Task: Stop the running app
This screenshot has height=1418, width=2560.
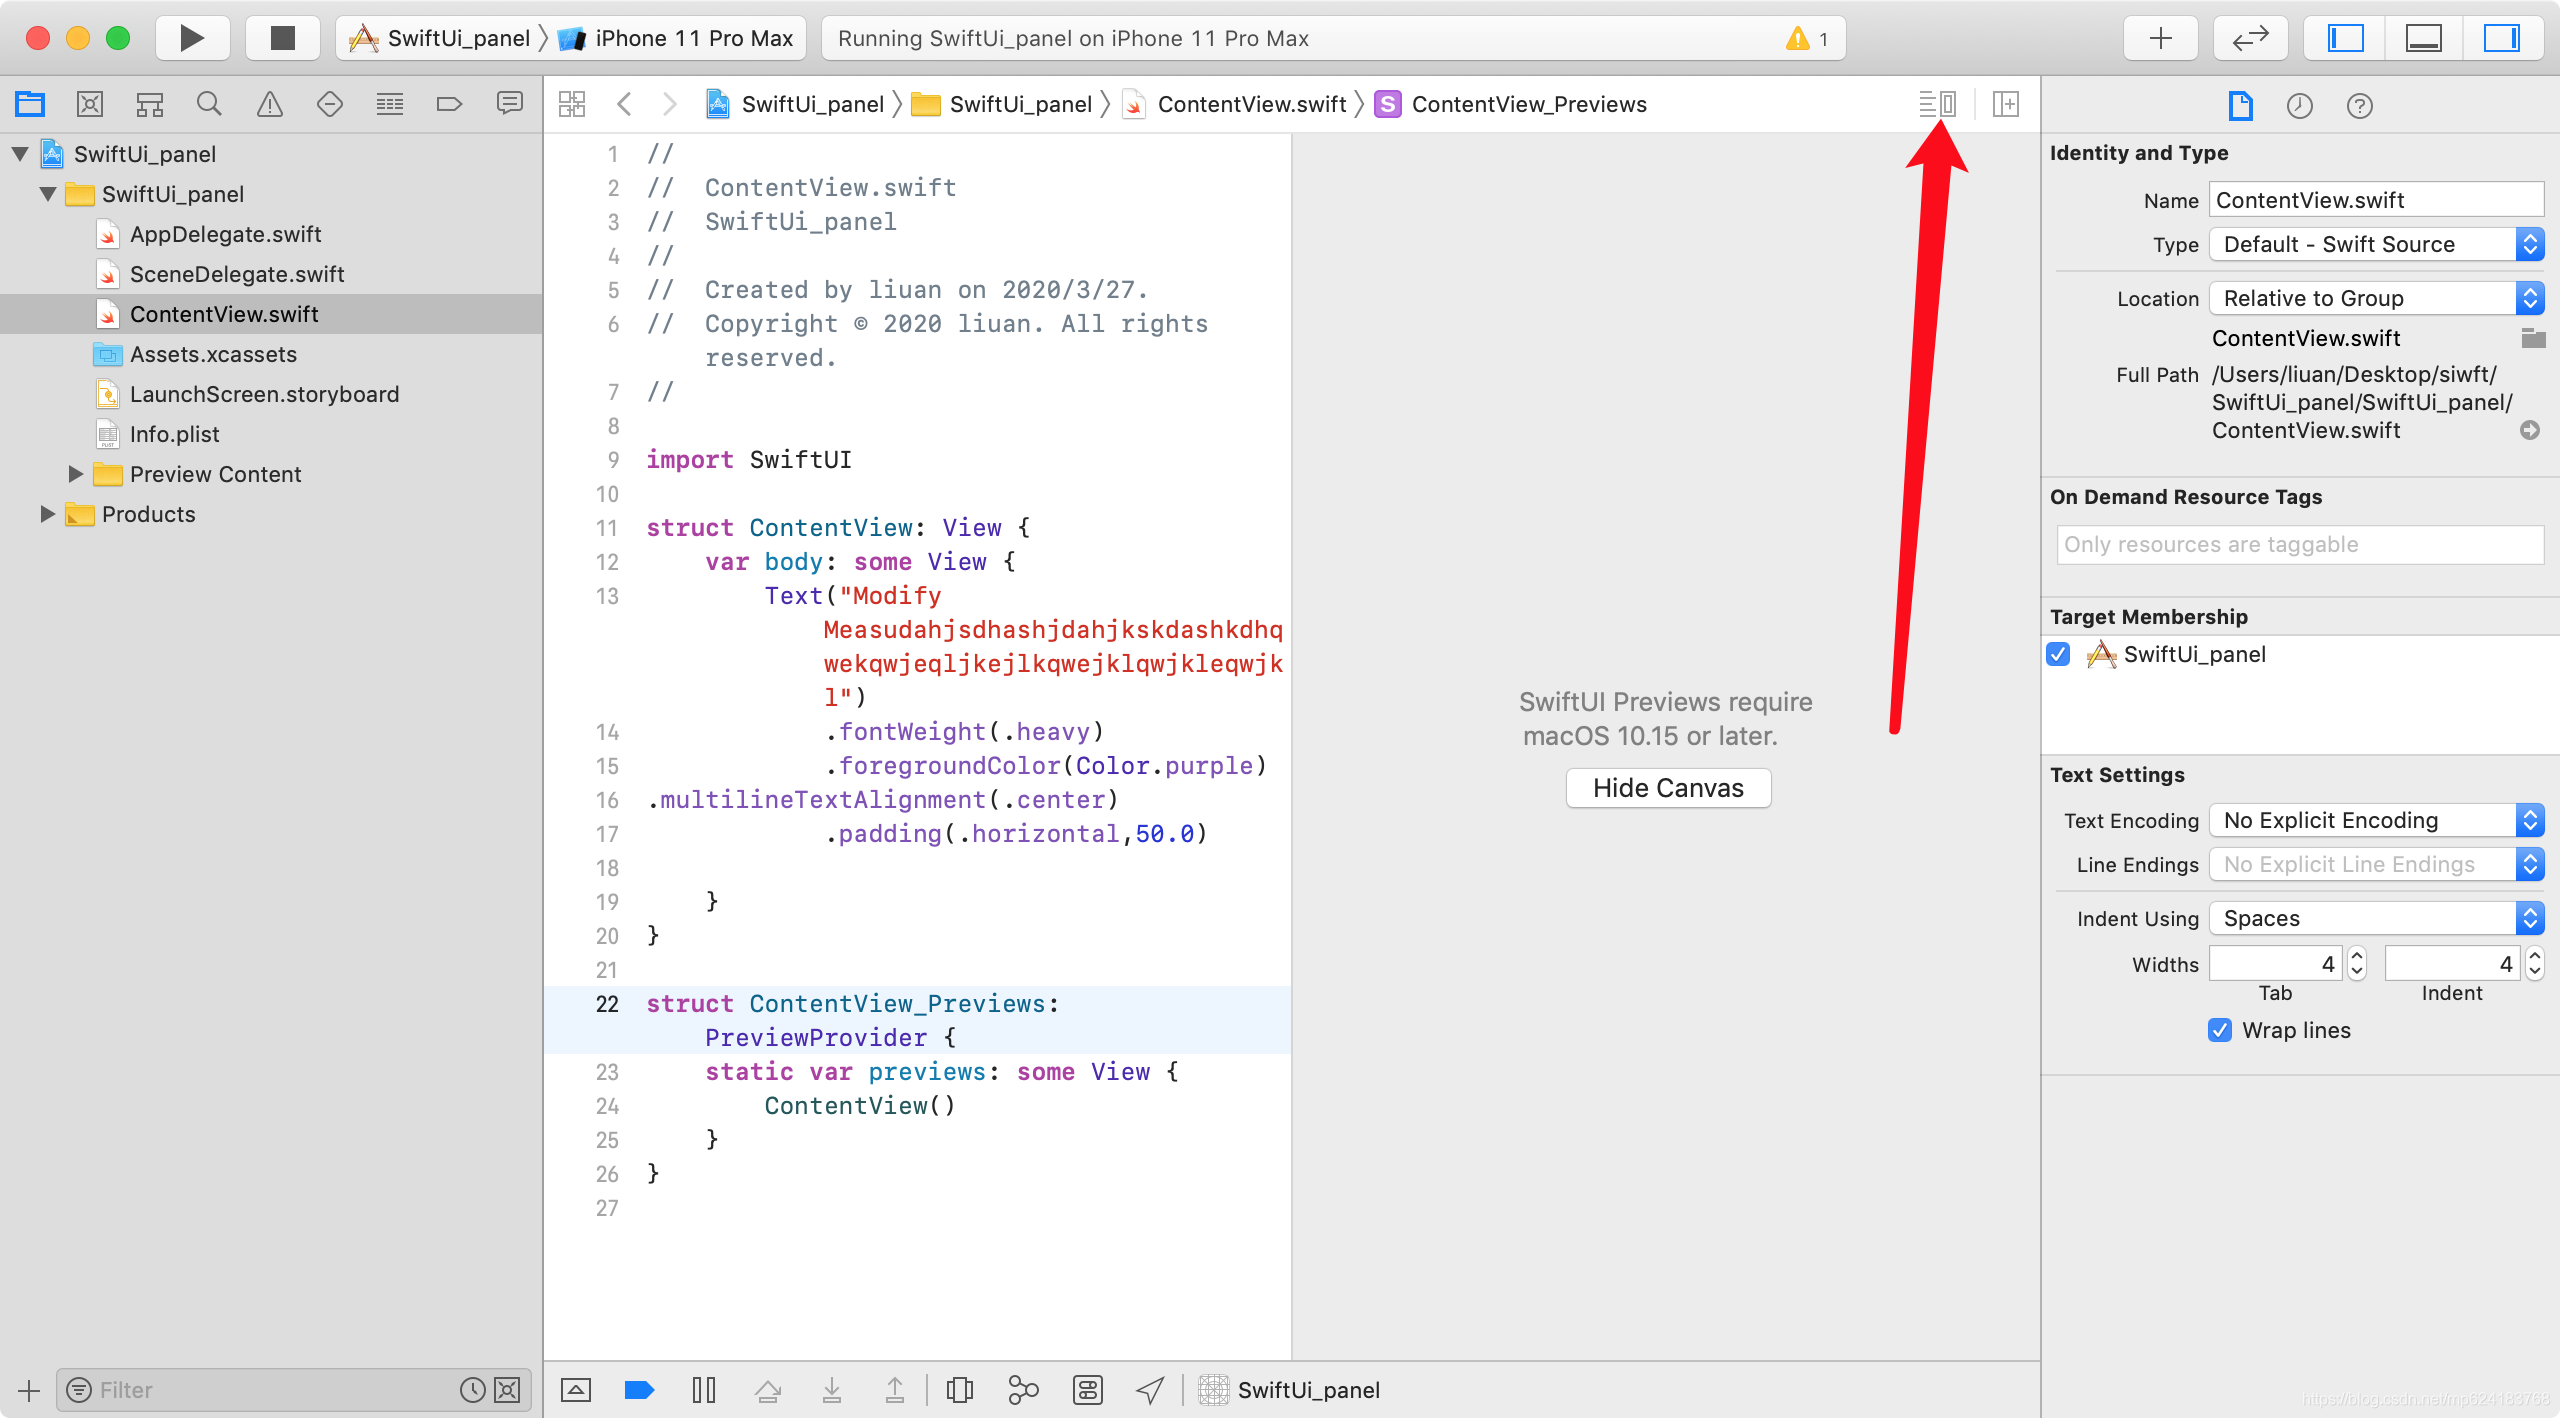Action: tap(282, 38)
